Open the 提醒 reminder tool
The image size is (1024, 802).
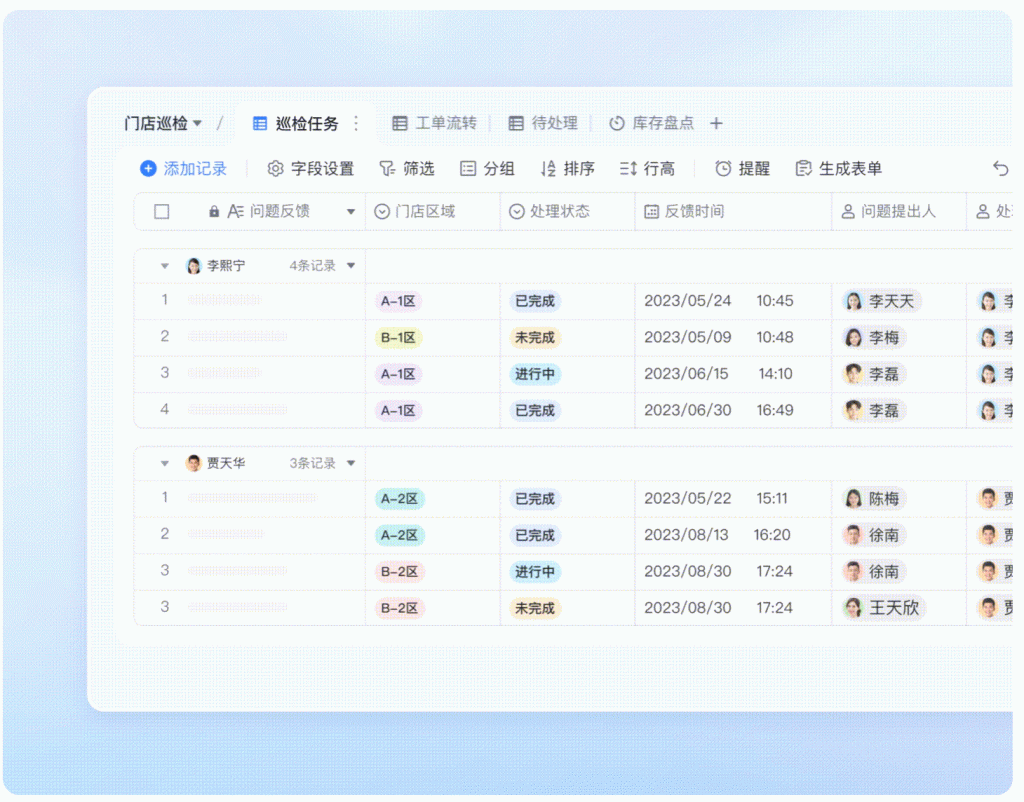(742, 169)
